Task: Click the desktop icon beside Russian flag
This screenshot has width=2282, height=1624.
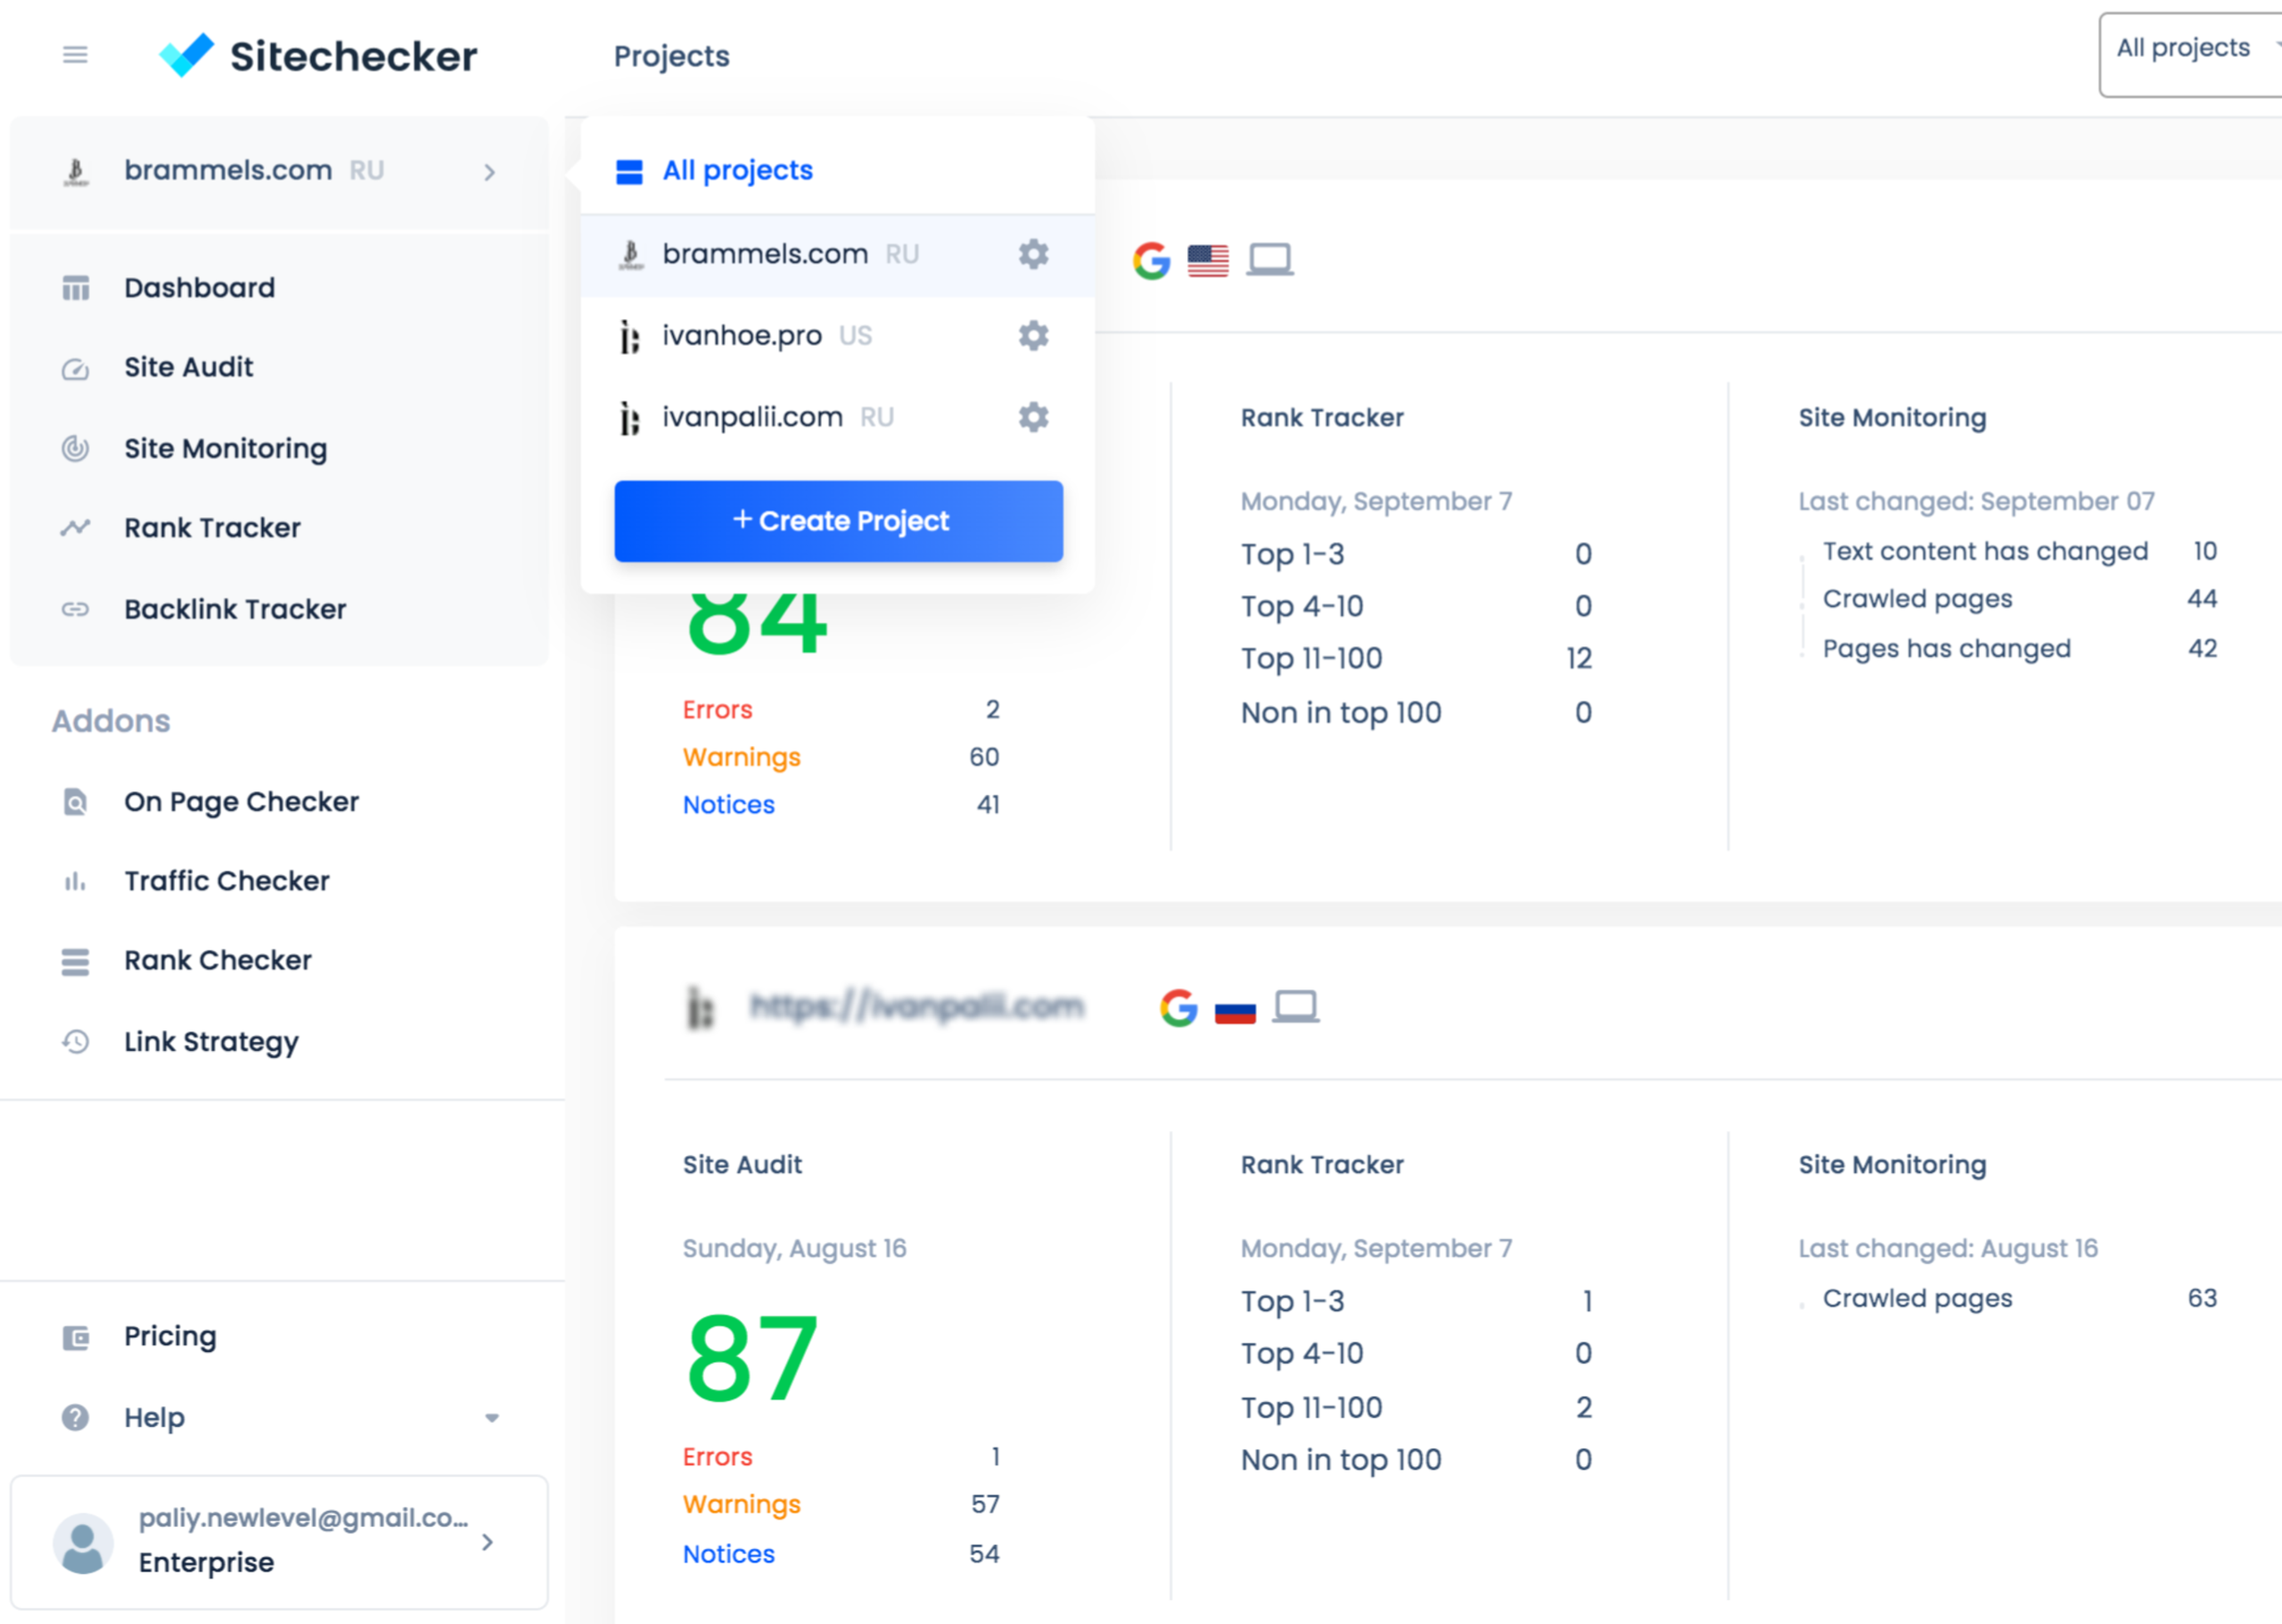Action: pos(1296,1007)
